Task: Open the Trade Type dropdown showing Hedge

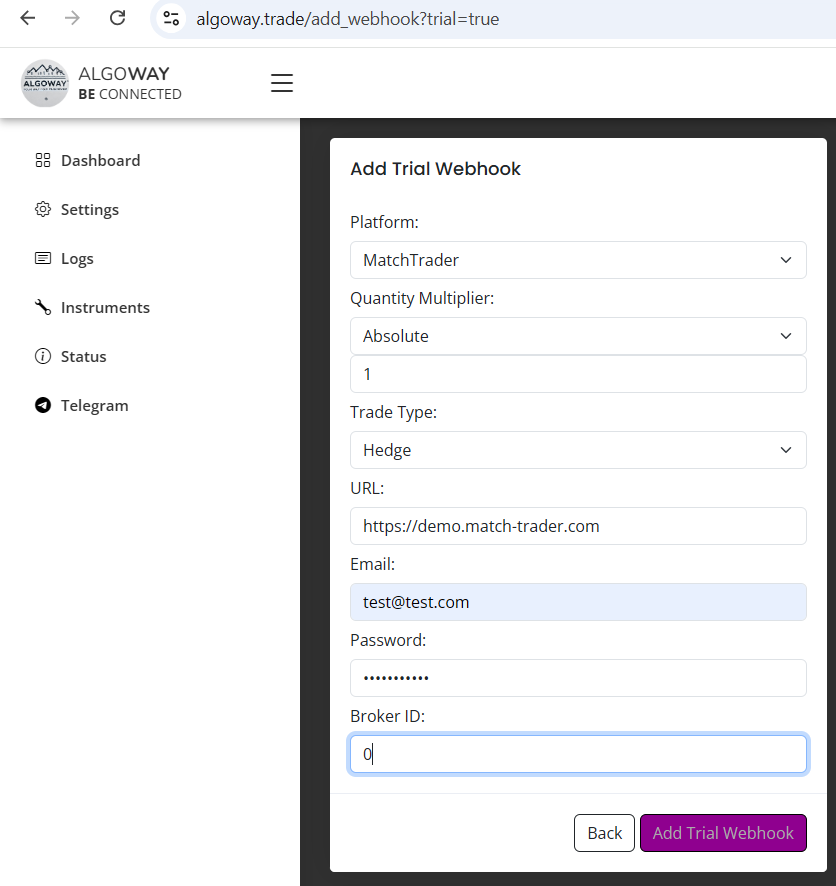Action: pos(578,450)
